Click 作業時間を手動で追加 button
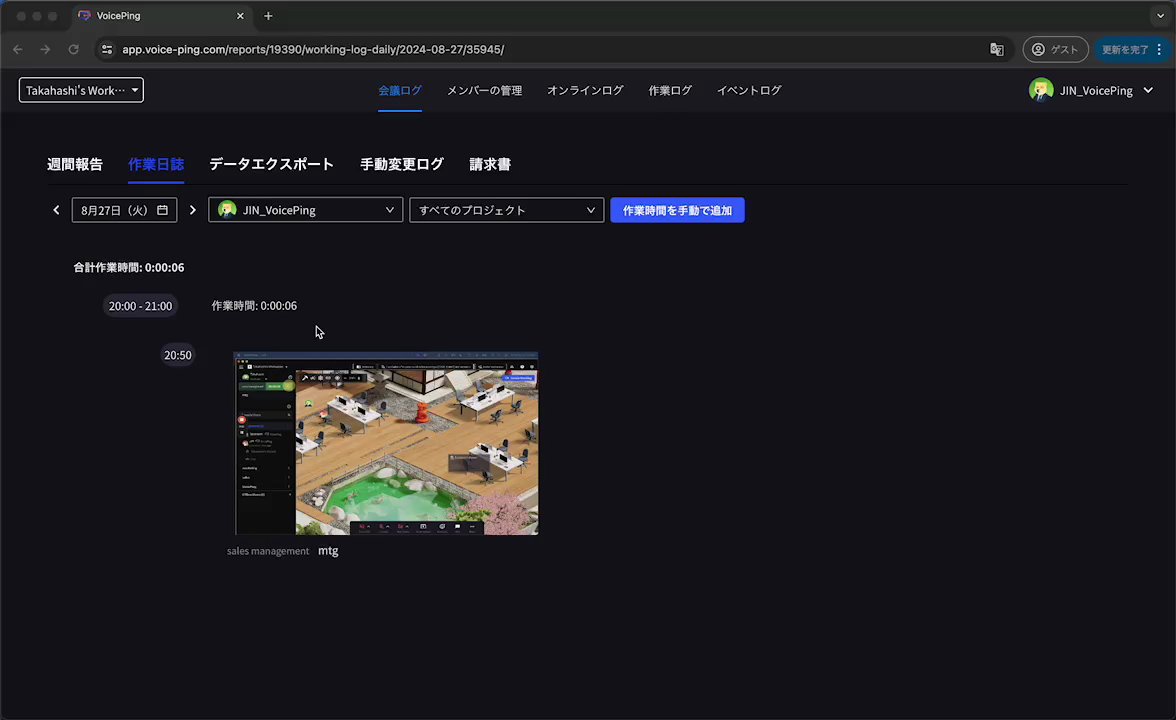The height and width of the screenshot is (720, 1176). point(677,210)
